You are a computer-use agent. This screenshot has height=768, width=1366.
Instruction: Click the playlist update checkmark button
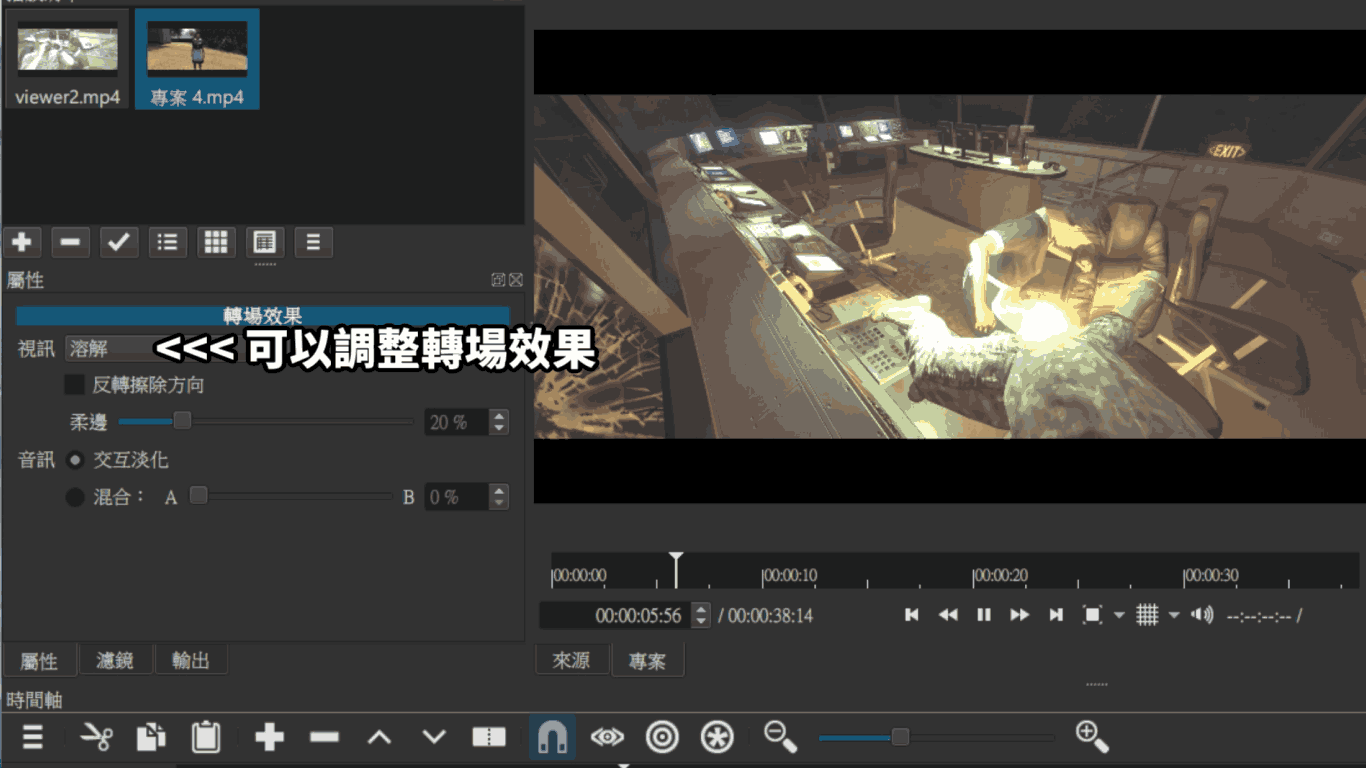coord(119,242)
